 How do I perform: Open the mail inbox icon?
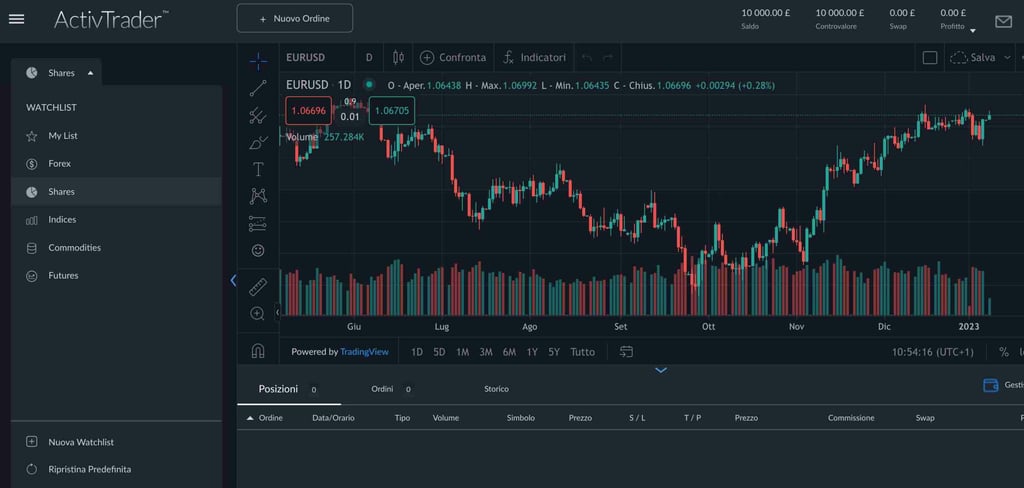click(1002, 21)
